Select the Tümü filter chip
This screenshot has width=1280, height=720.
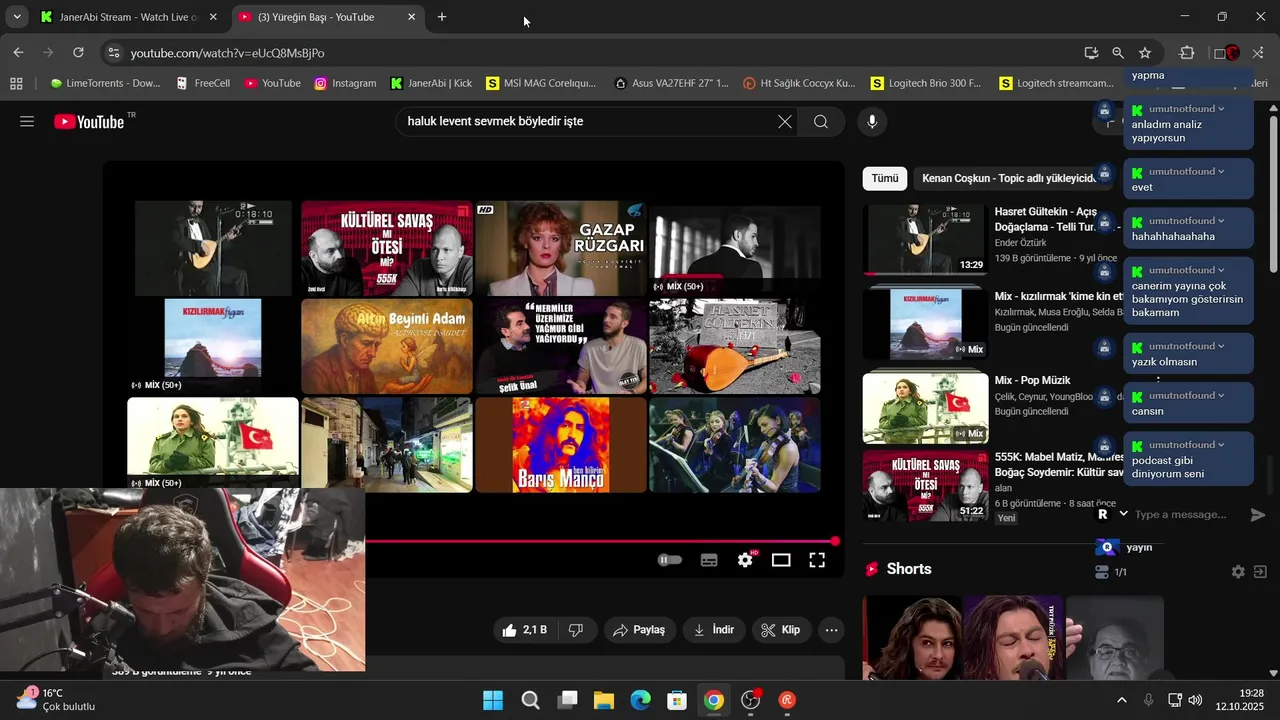click(884, 178)
